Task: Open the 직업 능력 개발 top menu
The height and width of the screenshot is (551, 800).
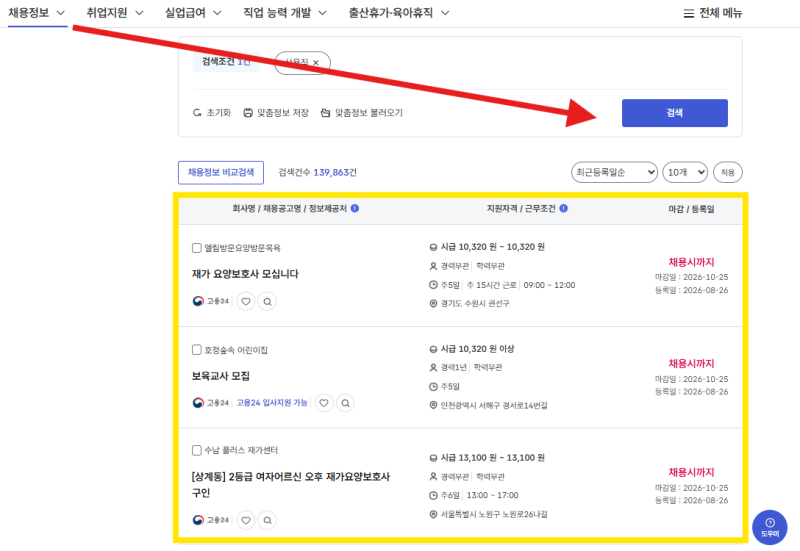Action: click(x=277, y=13)
